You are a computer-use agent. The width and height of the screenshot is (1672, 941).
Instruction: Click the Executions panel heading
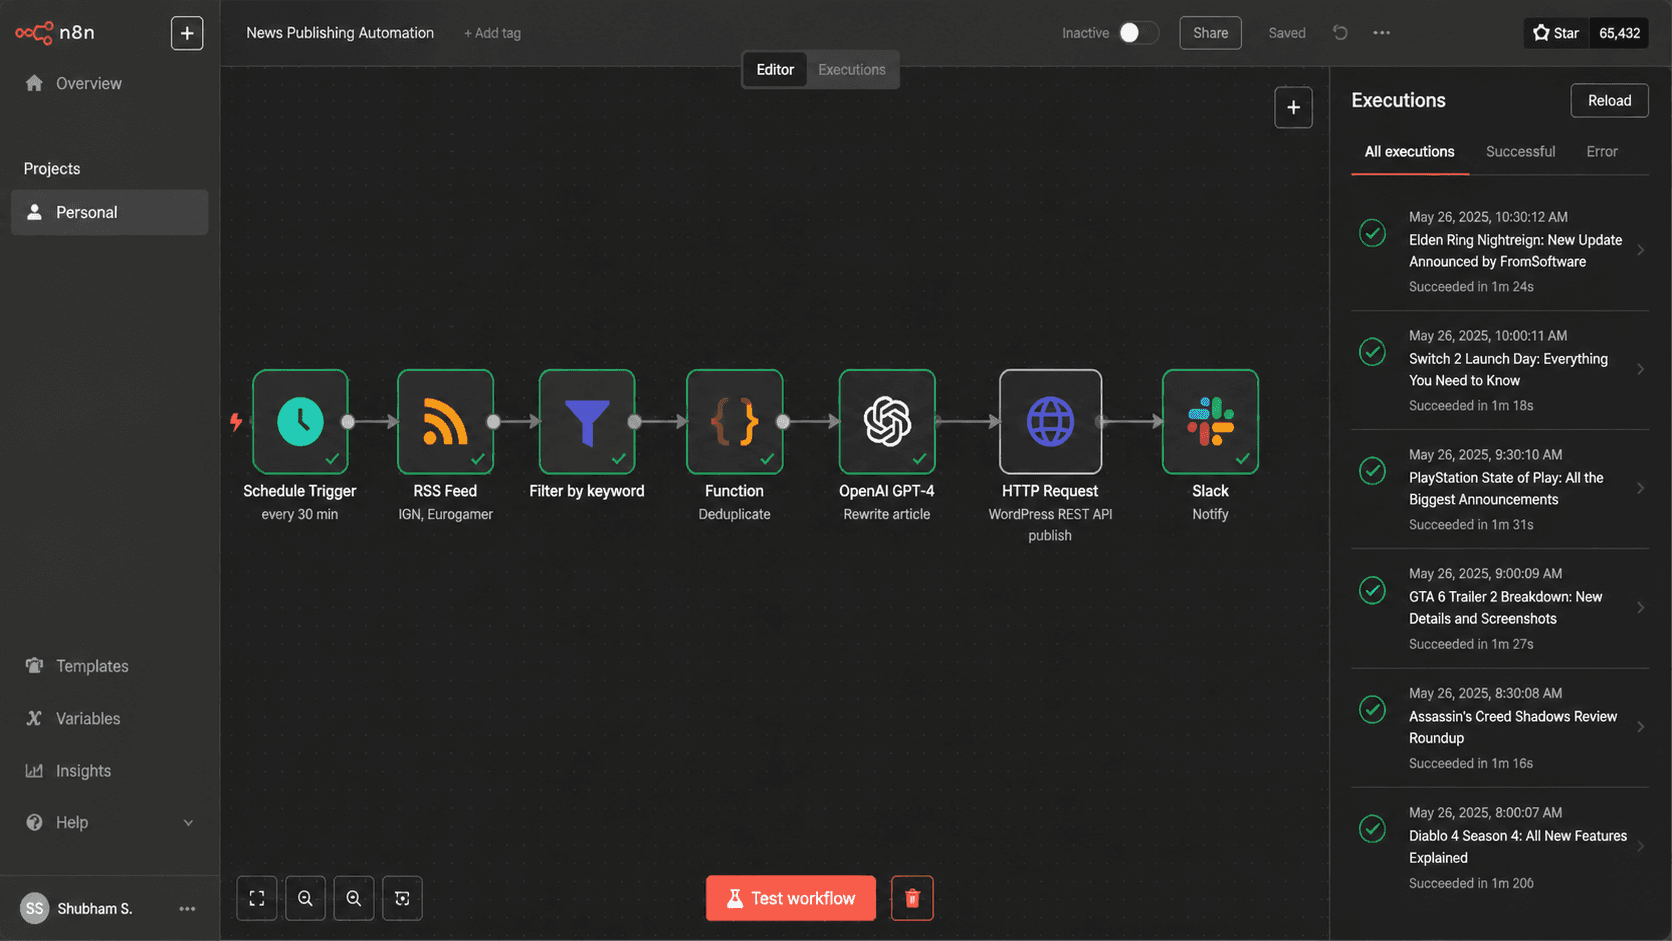coord(1398,100)
